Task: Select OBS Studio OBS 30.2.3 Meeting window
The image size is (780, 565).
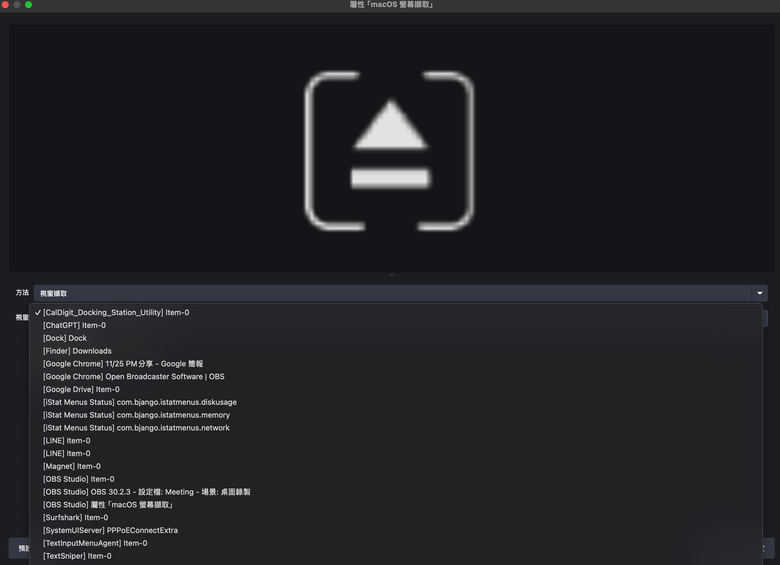Action: [x=395, y=492]
